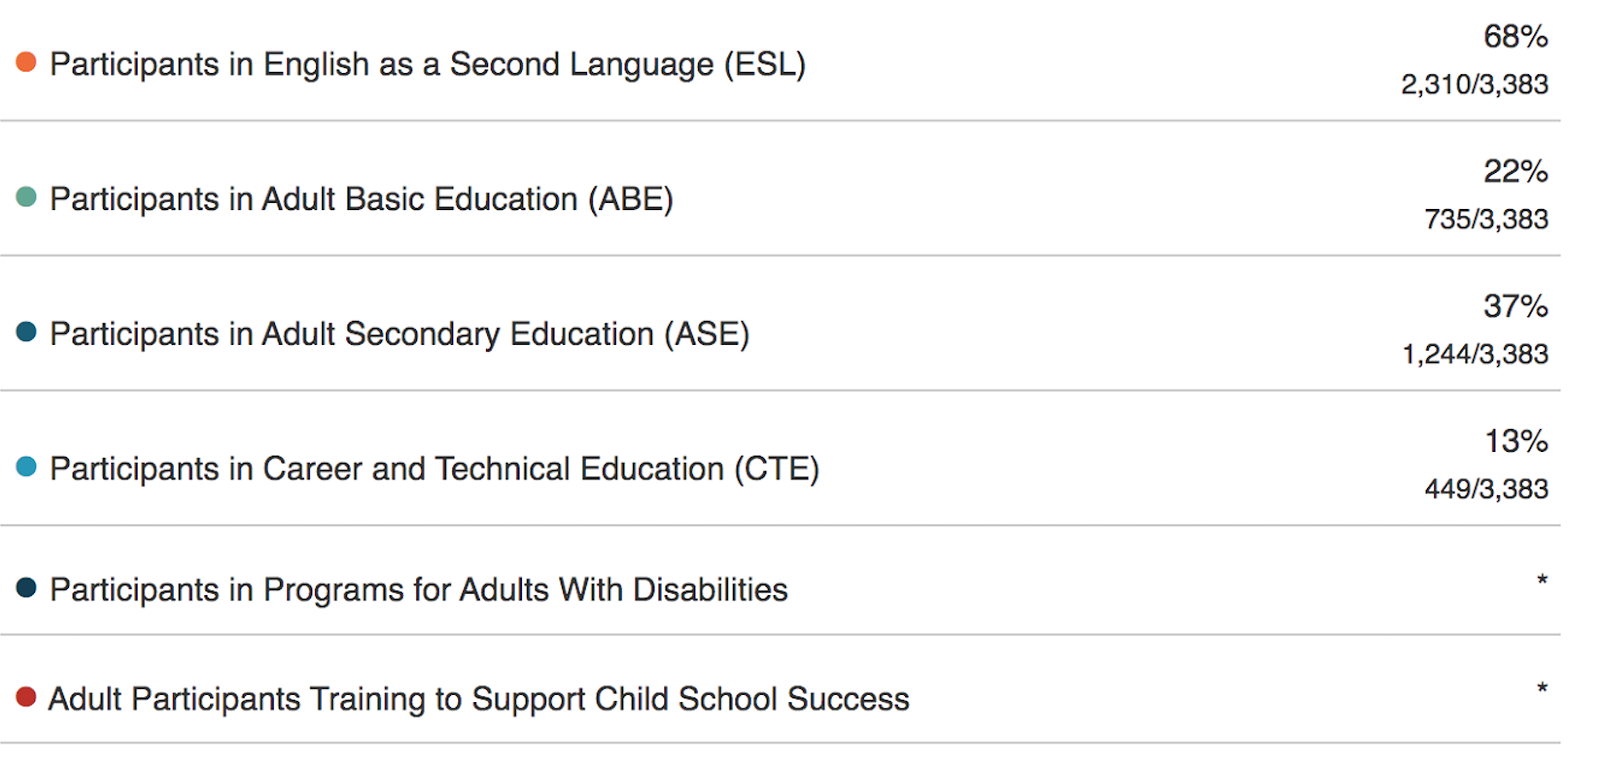This screenshot has width=1600, height=768.
Task: Click the green ABE legend dot
Action: click(26, 197)
